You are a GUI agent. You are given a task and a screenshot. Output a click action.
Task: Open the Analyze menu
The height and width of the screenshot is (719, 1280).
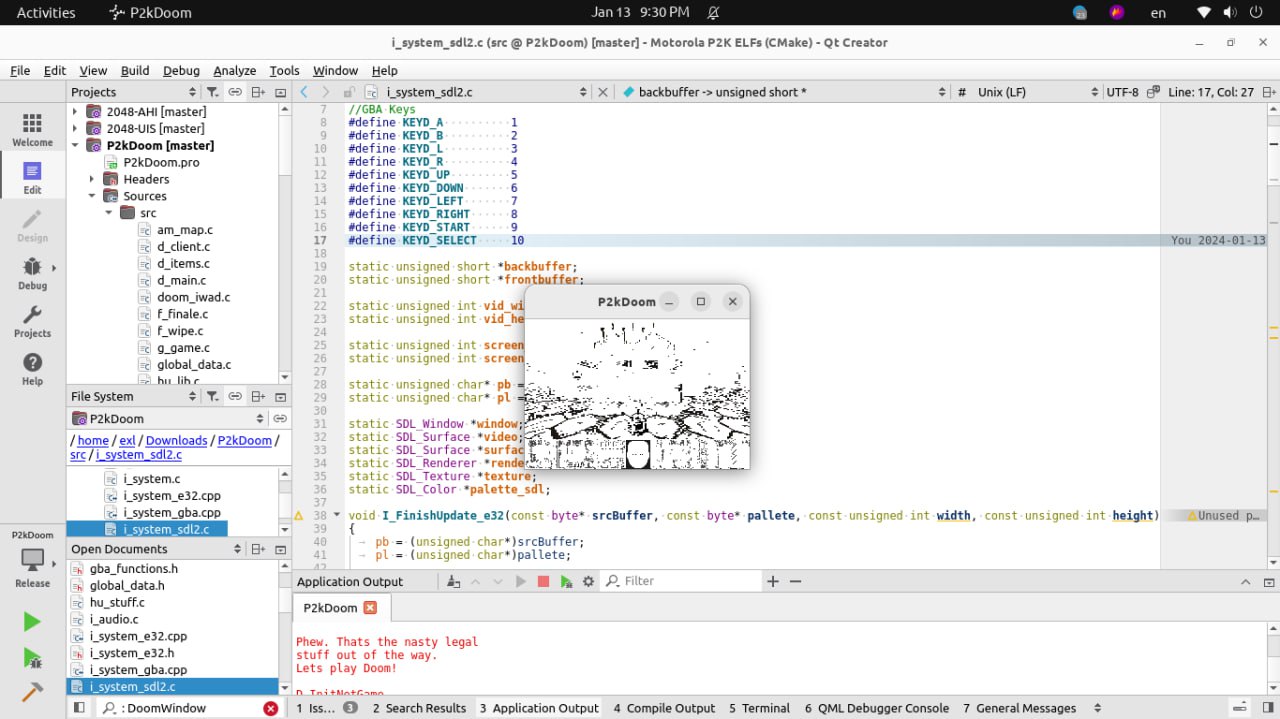(234, 70)
